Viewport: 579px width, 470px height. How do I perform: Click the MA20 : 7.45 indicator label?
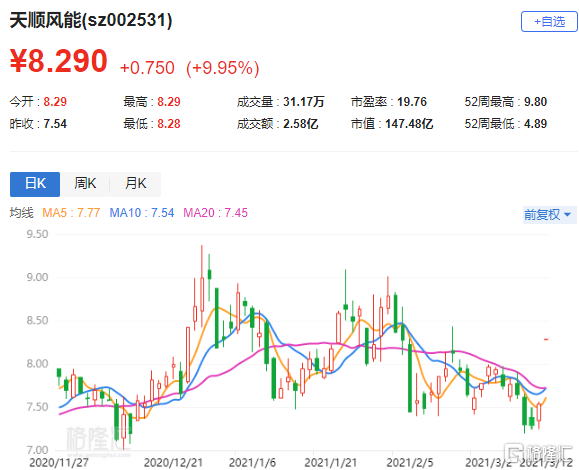(215, 213)
